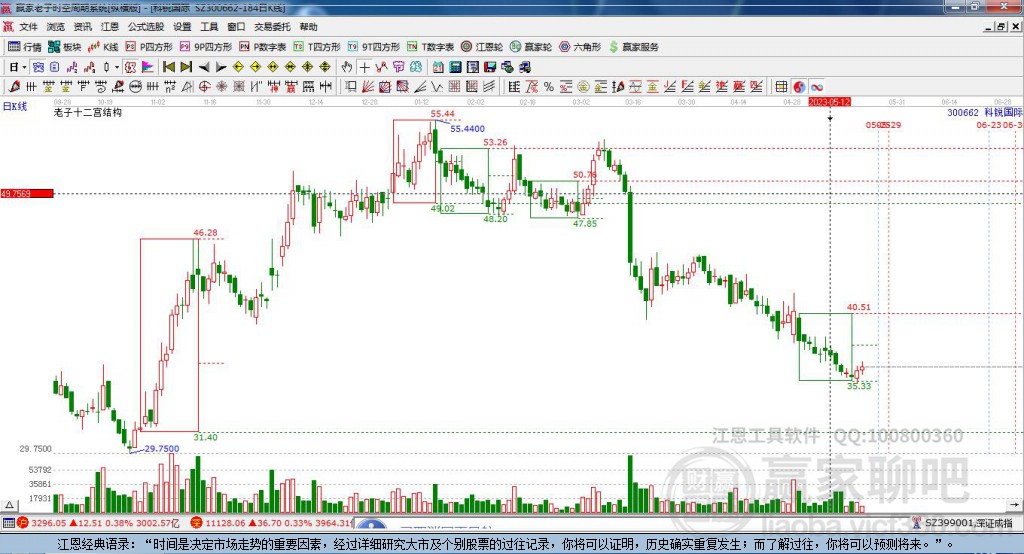The width and height of the screenshot is (1024, 554).
Task: Select the percent % retracement tool
Action: pyautogui.click(x=549, y=86)
